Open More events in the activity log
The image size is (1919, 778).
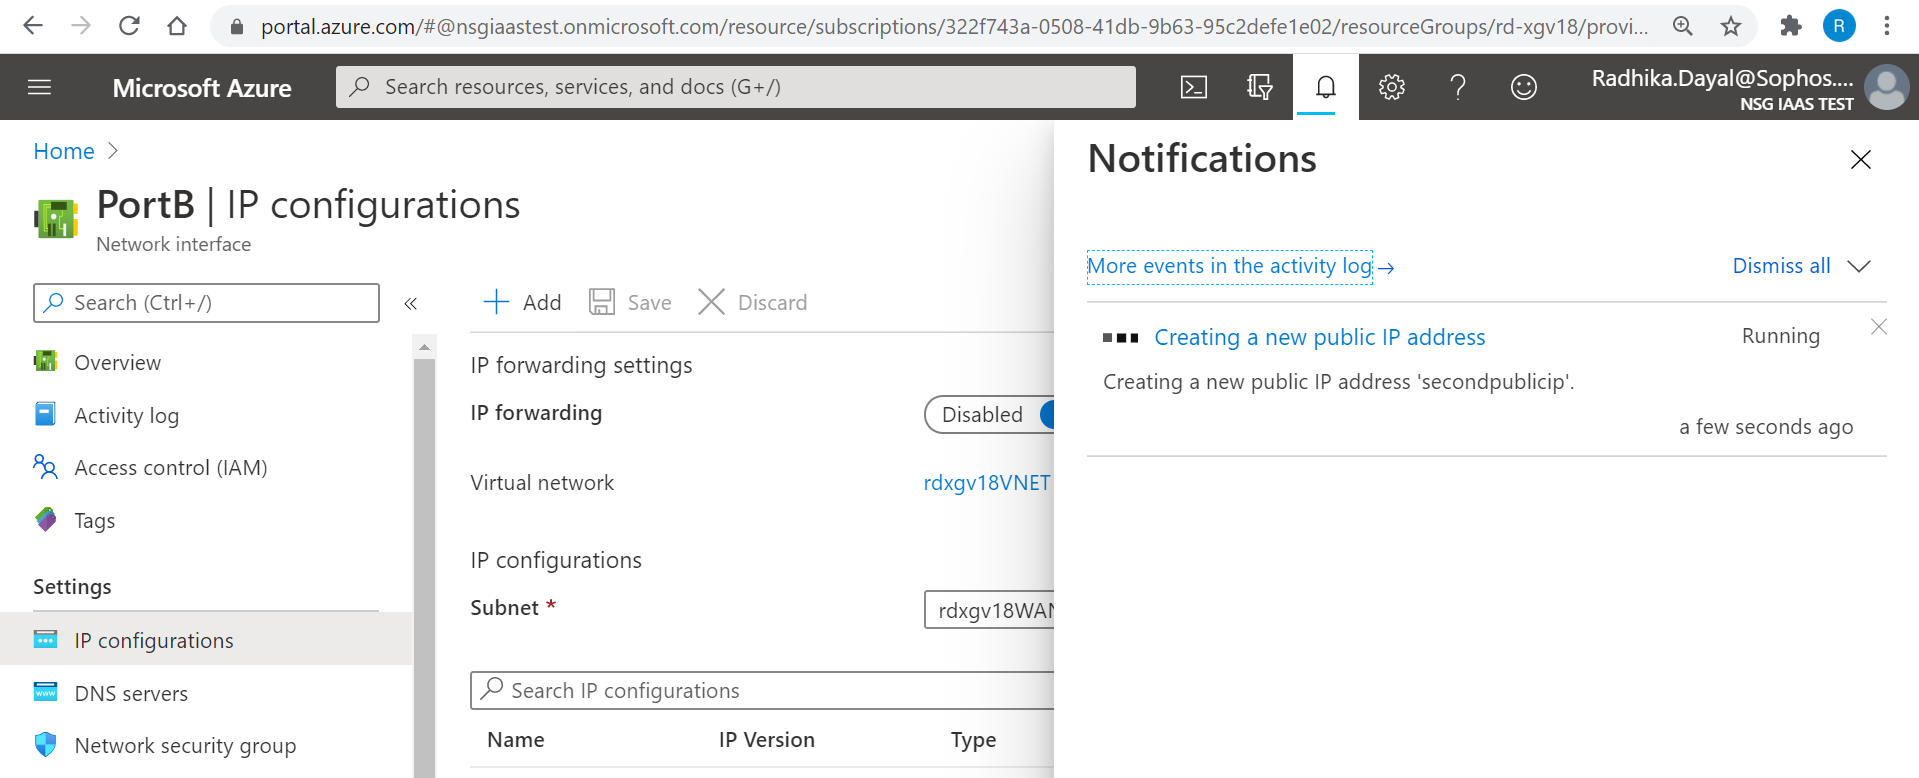click(1230, 267)
